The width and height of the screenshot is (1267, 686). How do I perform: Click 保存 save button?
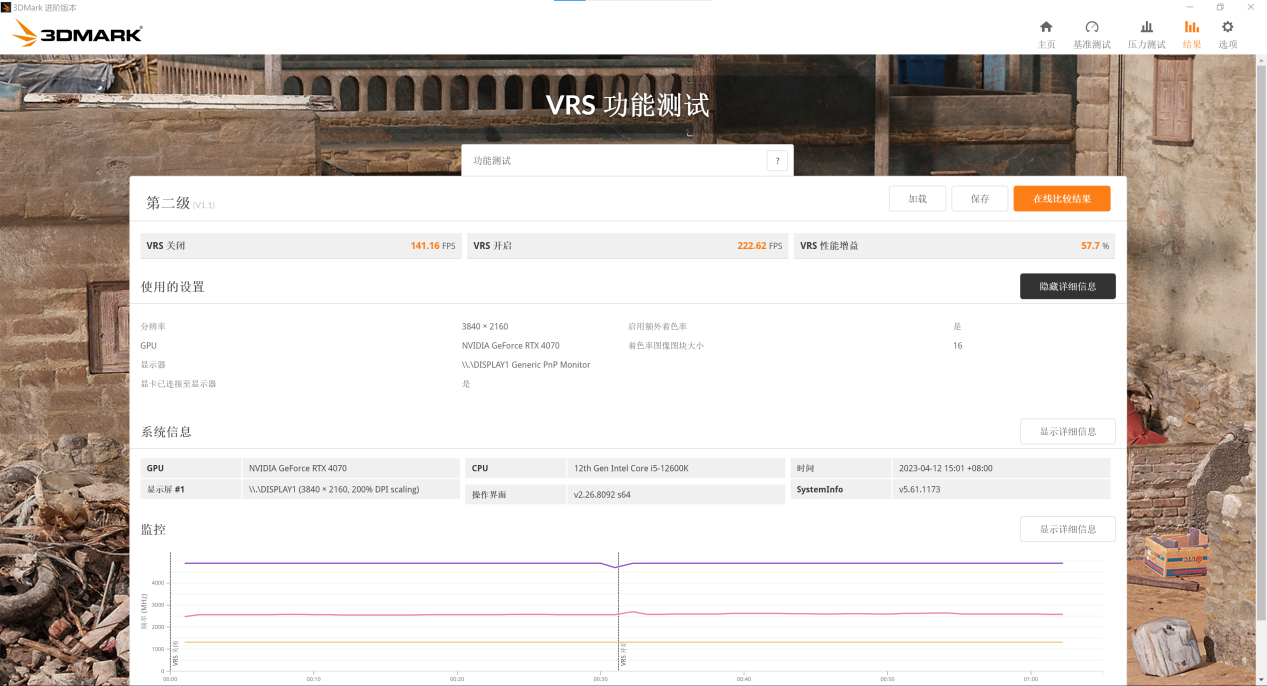click(x=979, y=199)
